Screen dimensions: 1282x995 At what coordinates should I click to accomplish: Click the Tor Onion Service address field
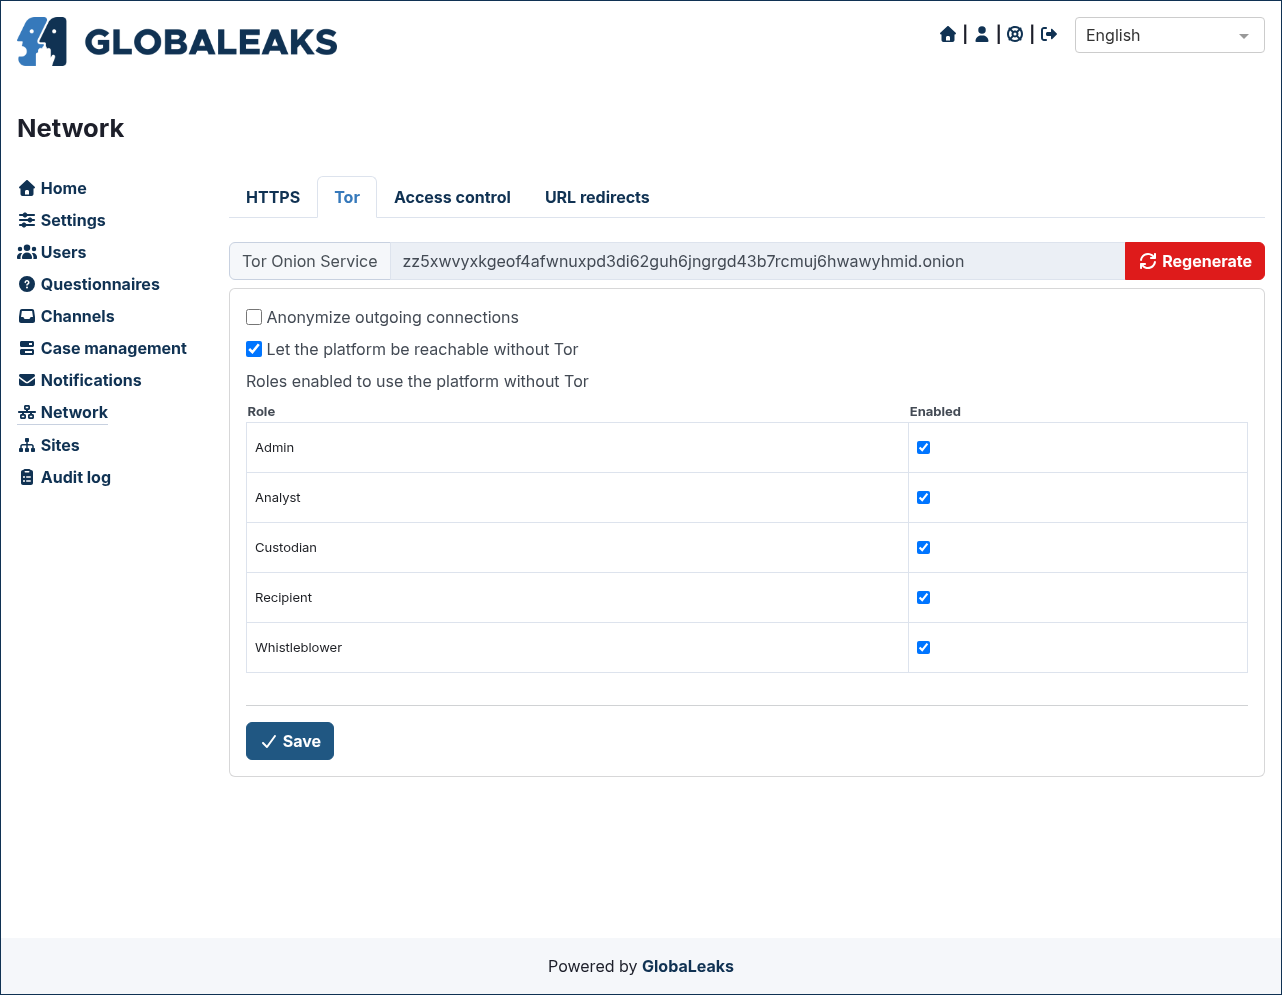[x=757, y=261]
